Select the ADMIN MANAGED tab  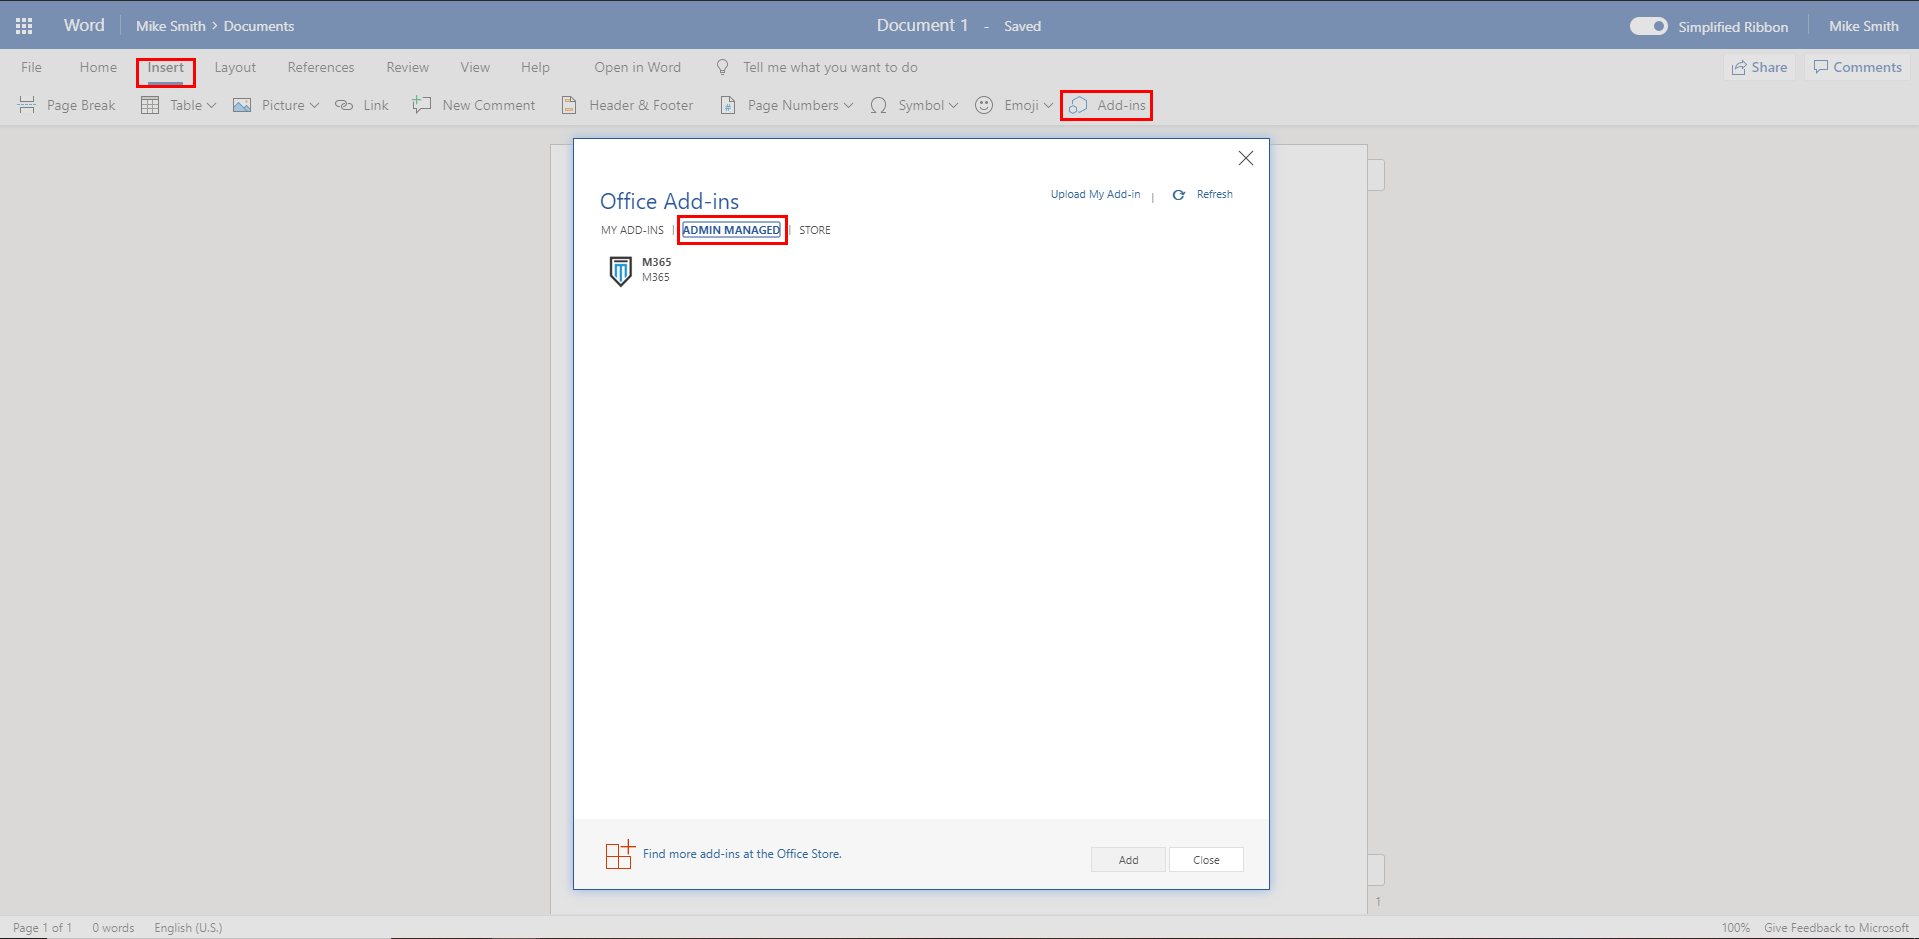pos(731,230)
